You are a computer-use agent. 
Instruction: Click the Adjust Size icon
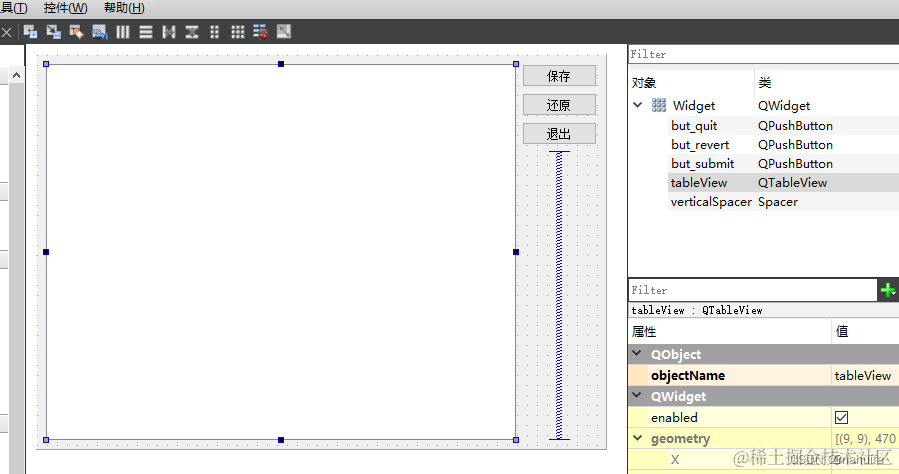pyautogui.click(x=284, y=32)
